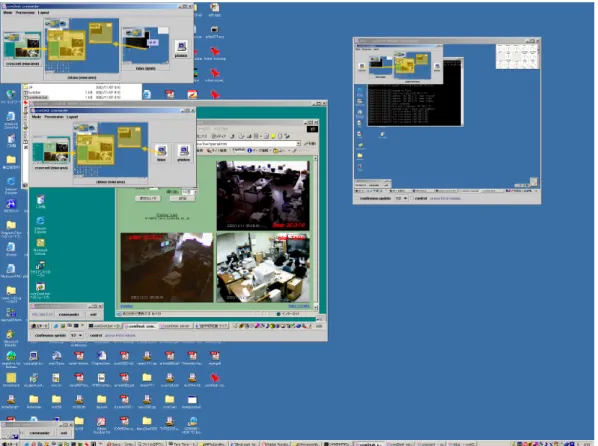The image size is (598, 446).
Task: Click the takes host icon in the inner commander window
Action: click(161, 153)
